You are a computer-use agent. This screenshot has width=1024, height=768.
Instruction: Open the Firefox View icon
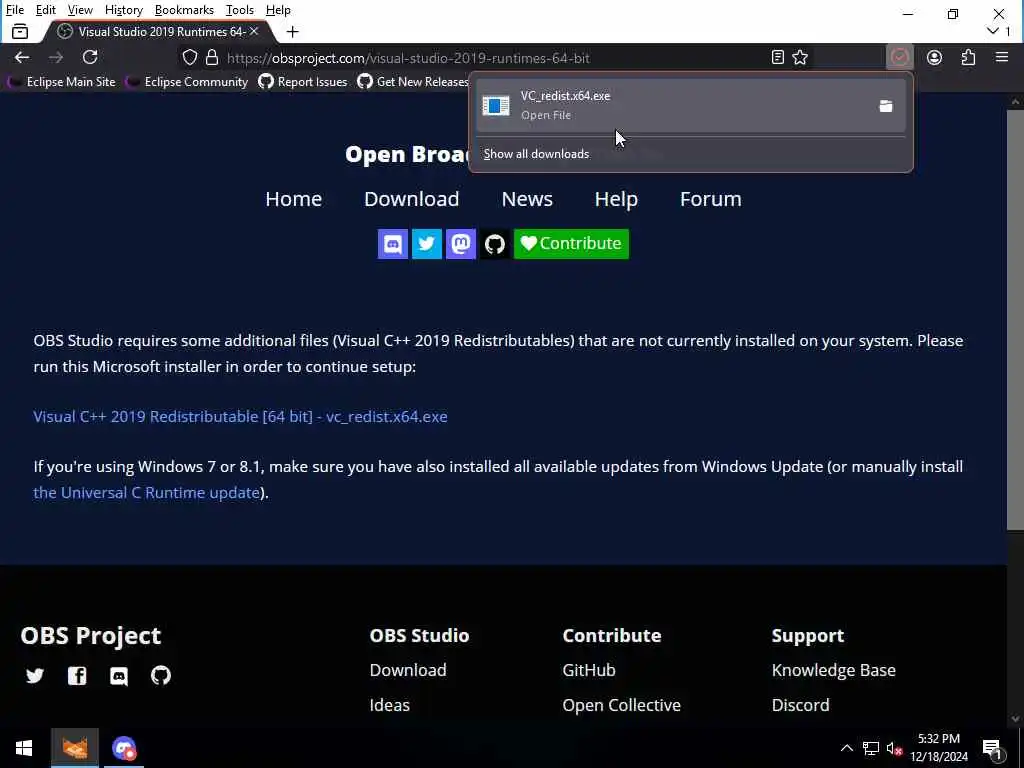20,31
